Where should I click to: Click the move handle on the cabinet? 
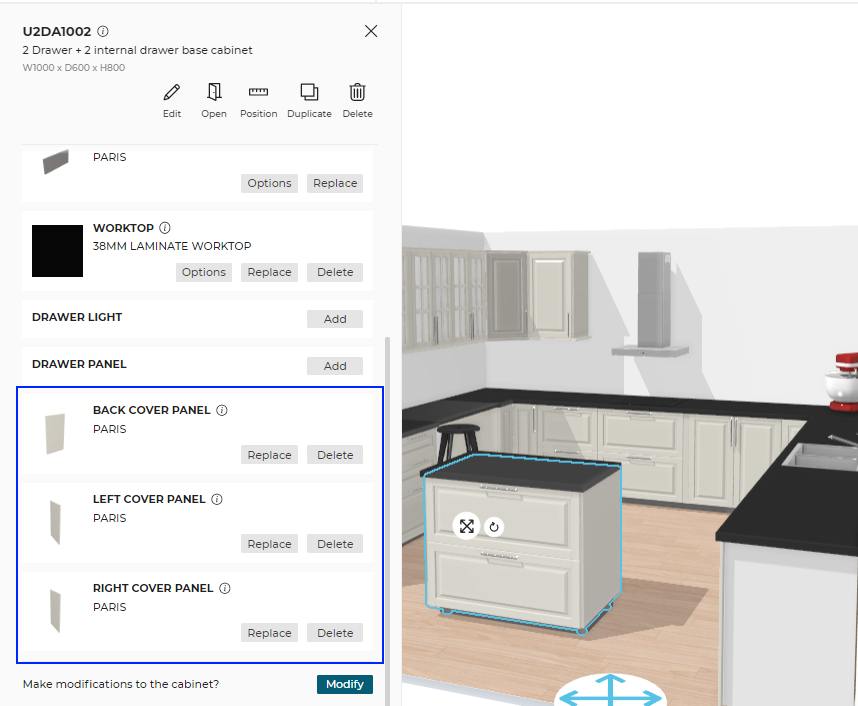[466, 527]
